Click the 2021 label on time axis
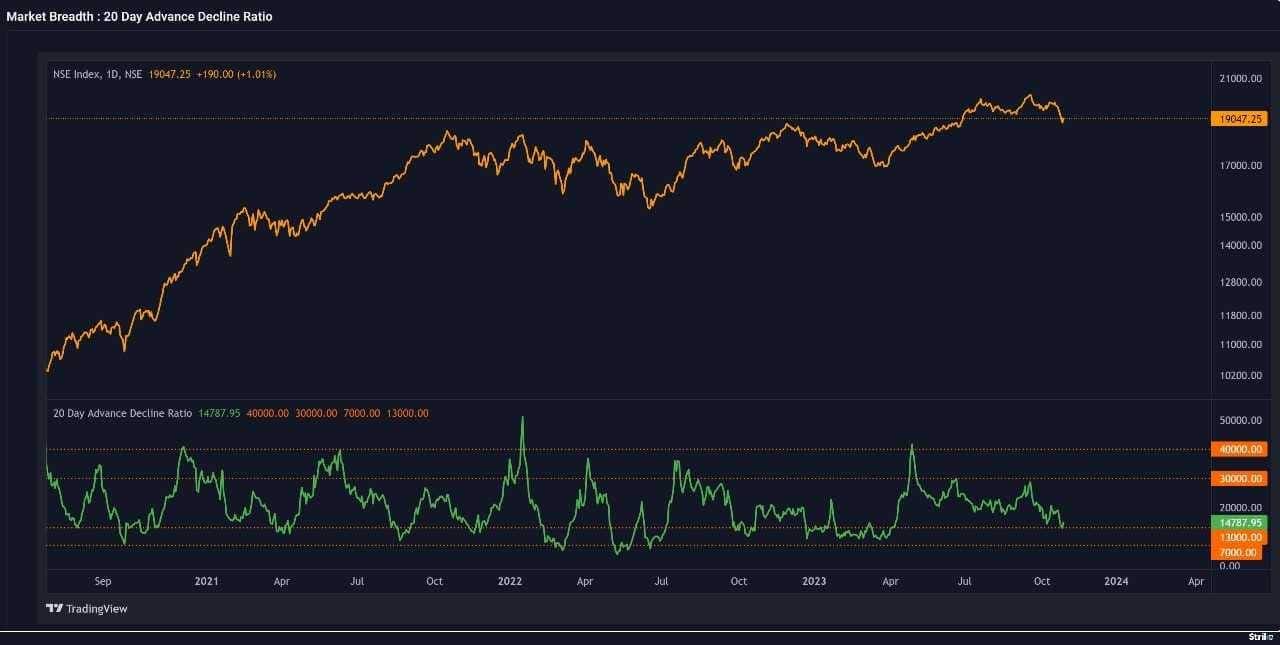This screenshot has width=1280, height=645. (x=206, y=581)
